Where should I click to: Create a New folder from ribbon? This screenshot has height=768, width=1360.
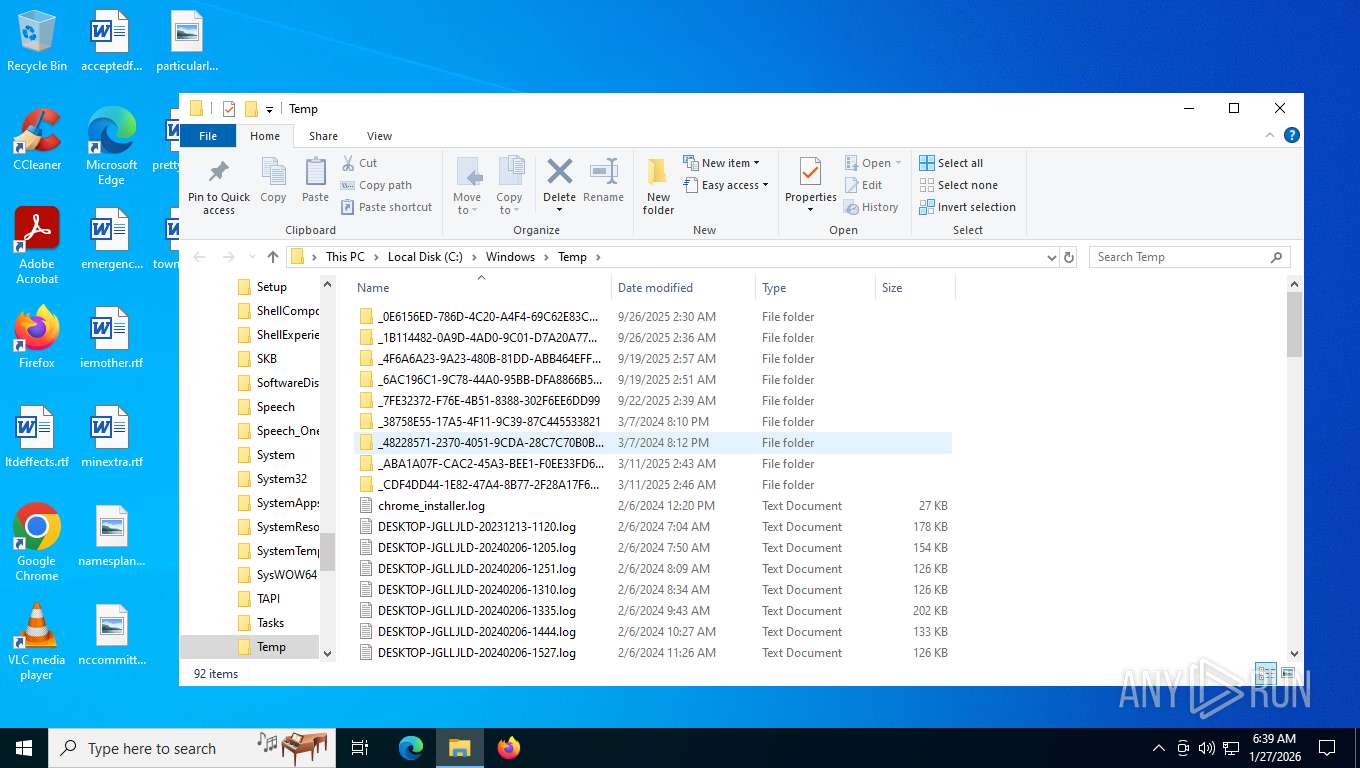pyautogui.click(x=658, y=186)
